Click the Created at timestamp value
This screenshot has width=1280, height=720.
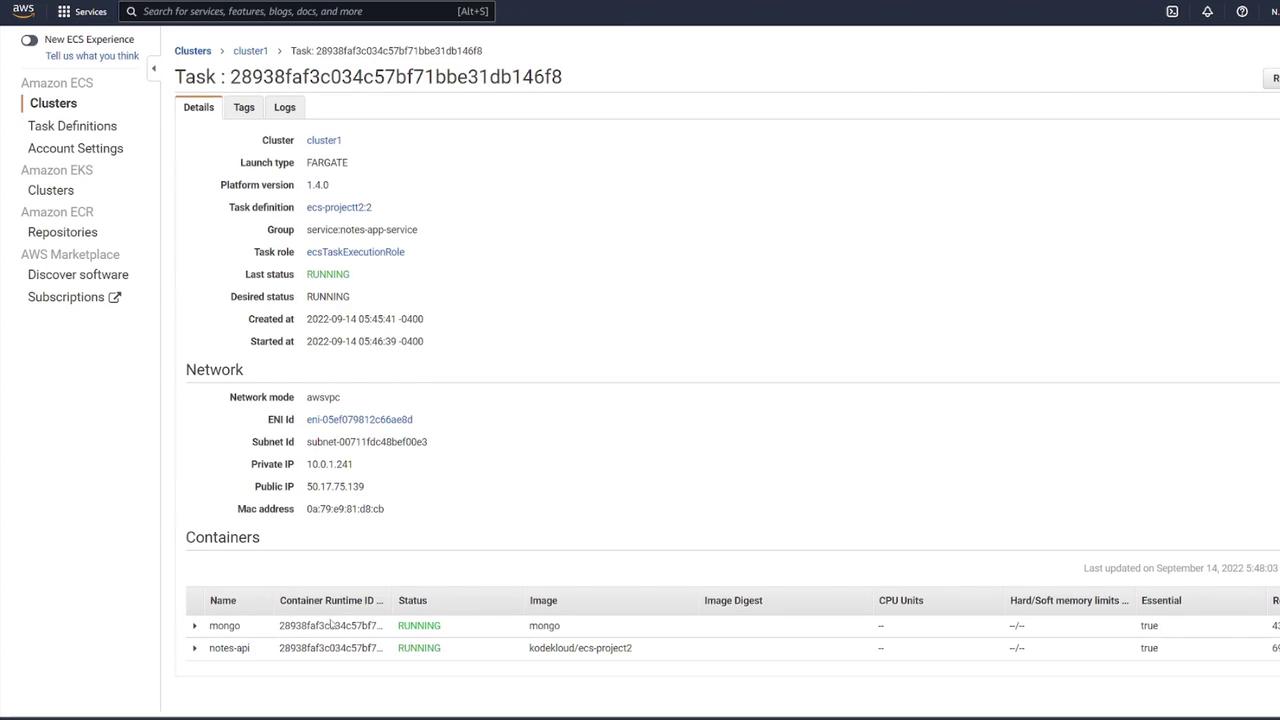[365, 319]
